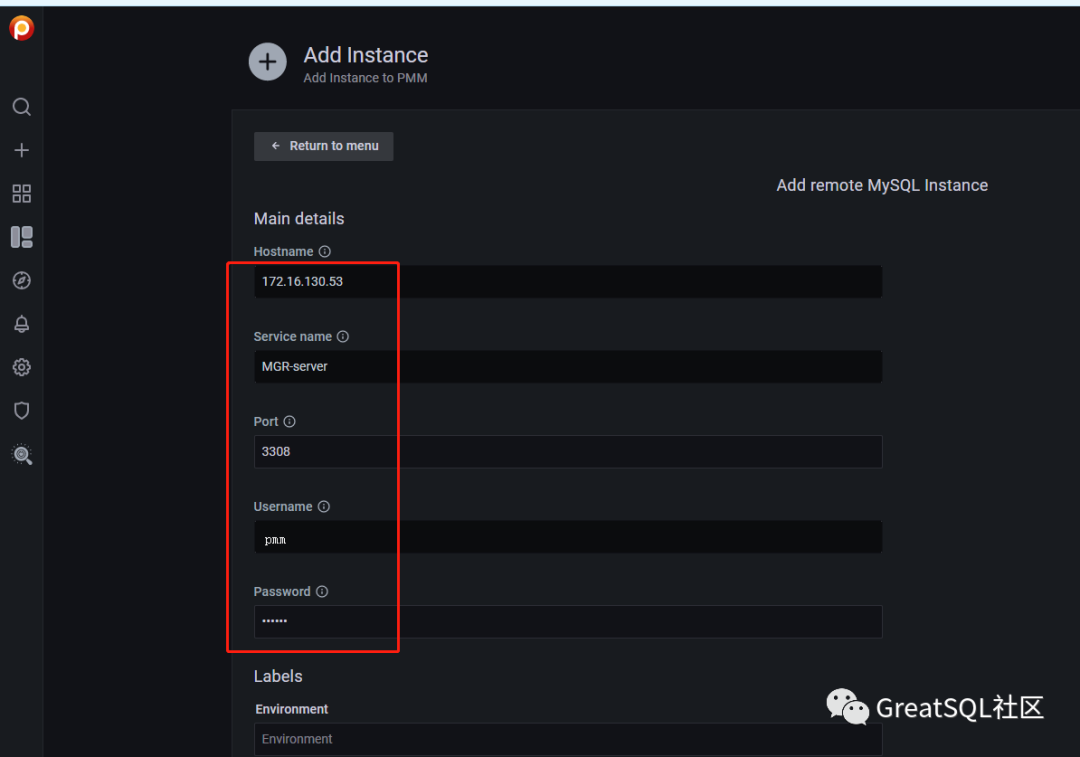Show the Password info icon

click(322, 592)
